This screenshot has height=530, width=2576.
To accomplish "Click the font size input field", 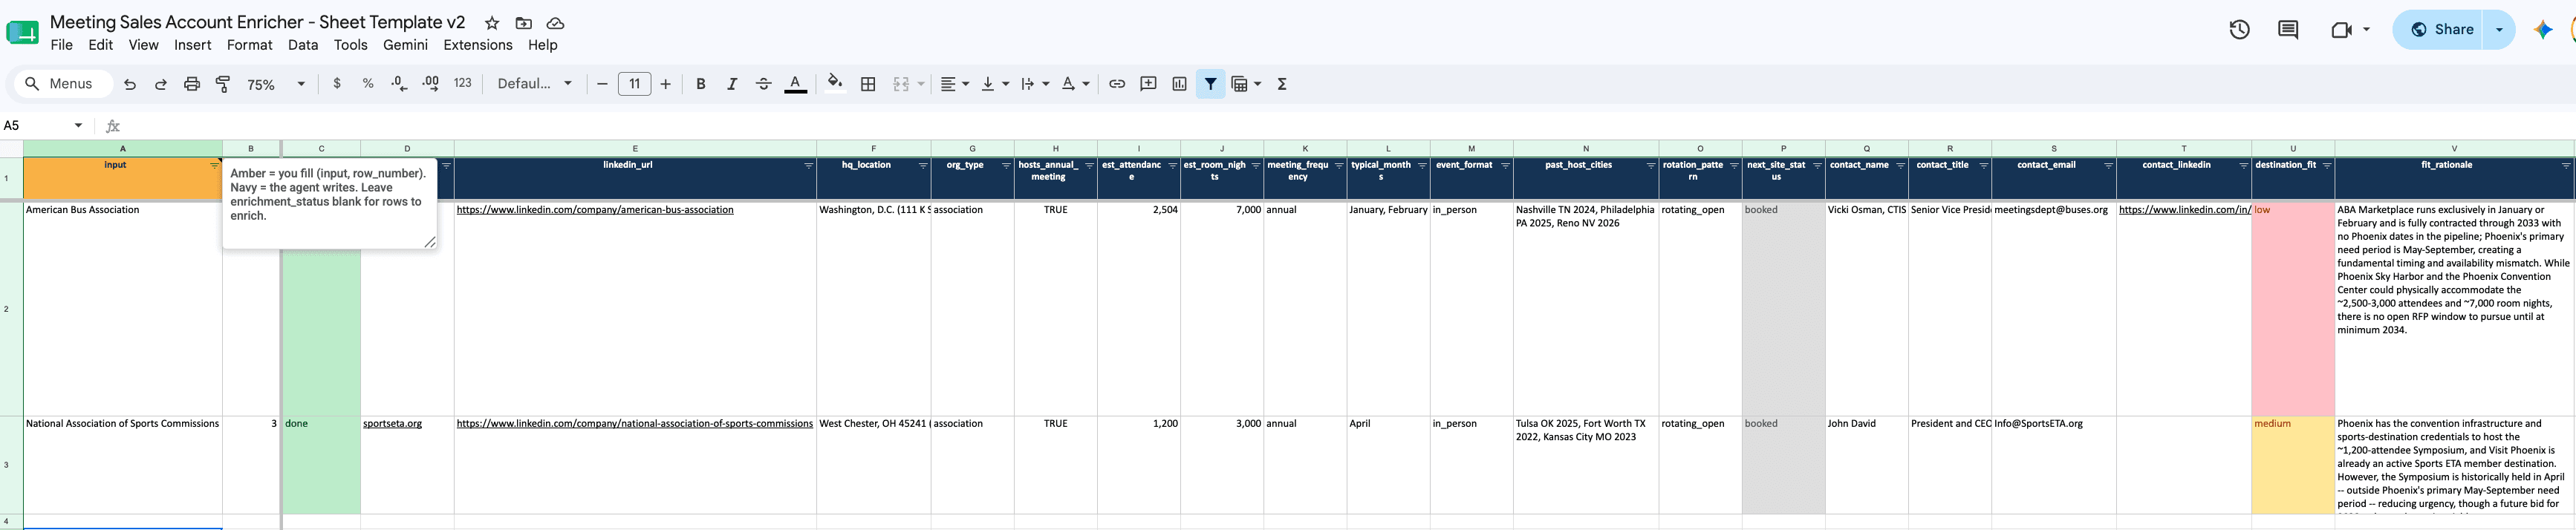I will 635,84.
